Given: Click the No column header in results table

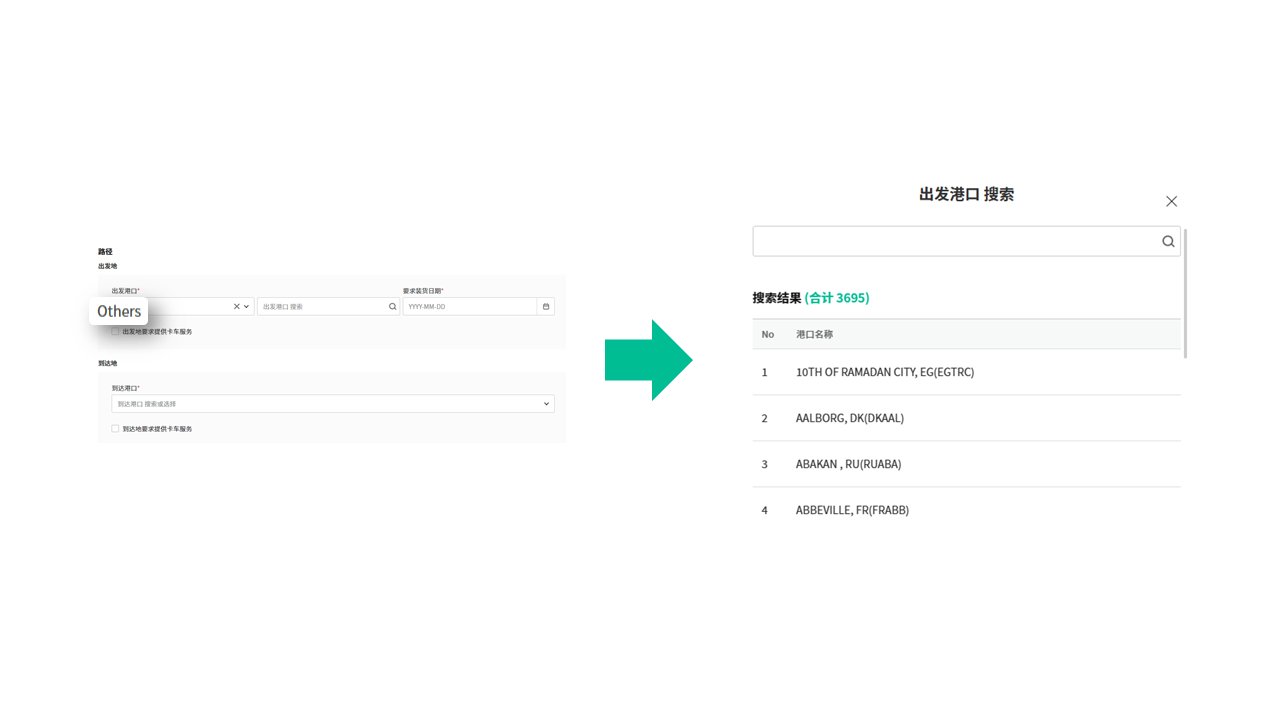Looking at the screenshot, I should [x=768, y=334].
